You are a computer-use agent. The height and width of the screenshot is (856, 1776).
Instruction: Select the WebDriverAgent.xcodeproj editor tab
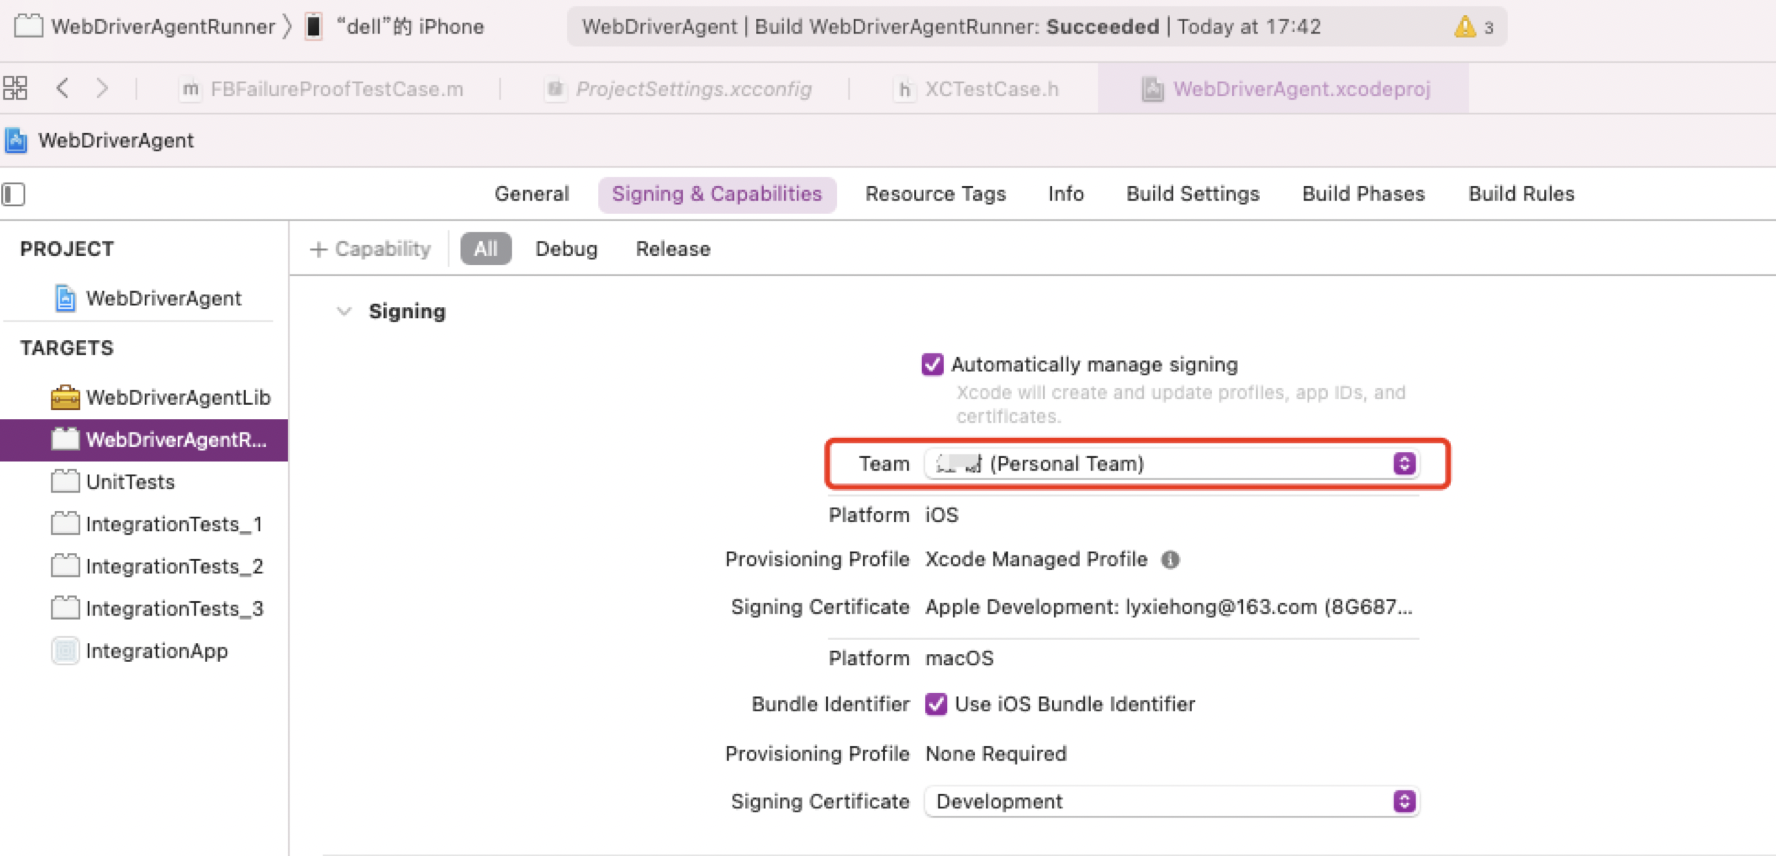[x=1285, y=89]
